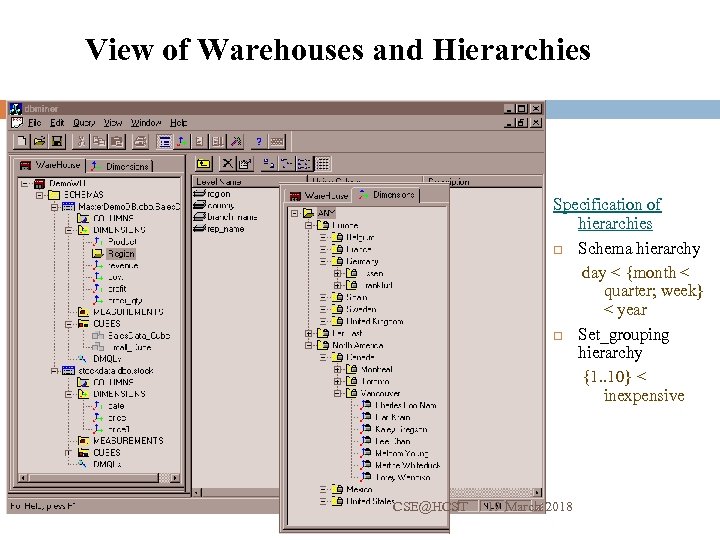
Task: Click the region level icon in list
Action: click(x=199, y=194)
